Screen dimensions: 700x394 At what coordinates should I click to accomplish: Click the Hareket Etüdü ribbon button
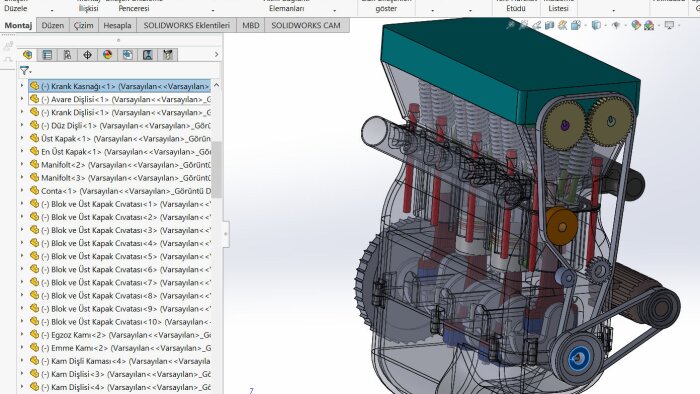(516, 6)
